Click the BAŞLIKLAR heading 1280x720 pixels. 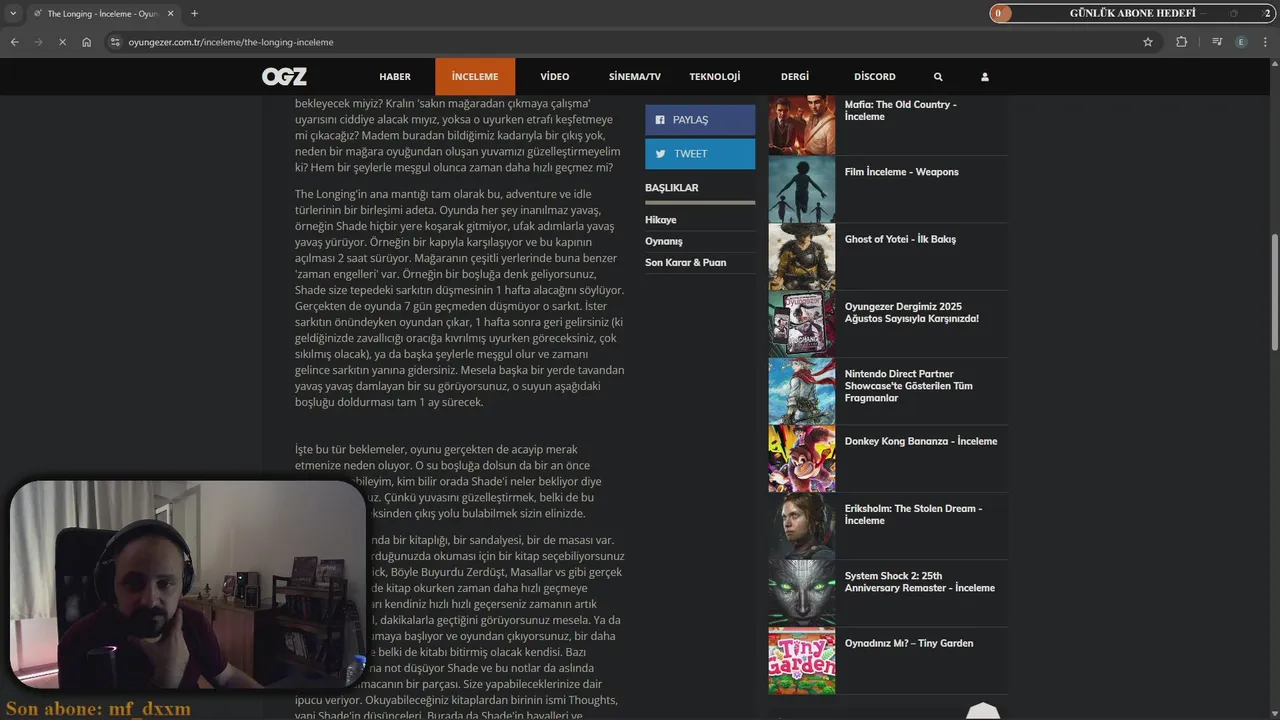click(672, 188)
